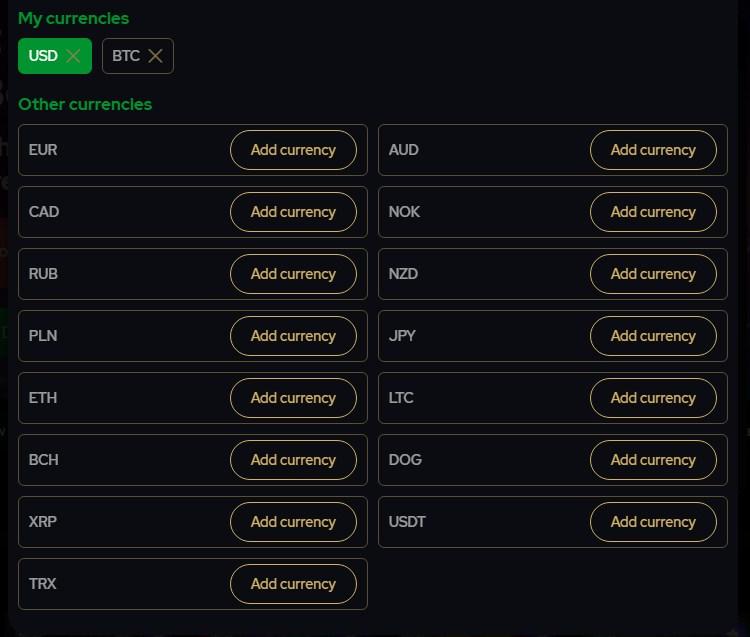The height and width of the screenshot is (637, 750).
Task: Click Add currency for USDT
Action: point(653,522)
